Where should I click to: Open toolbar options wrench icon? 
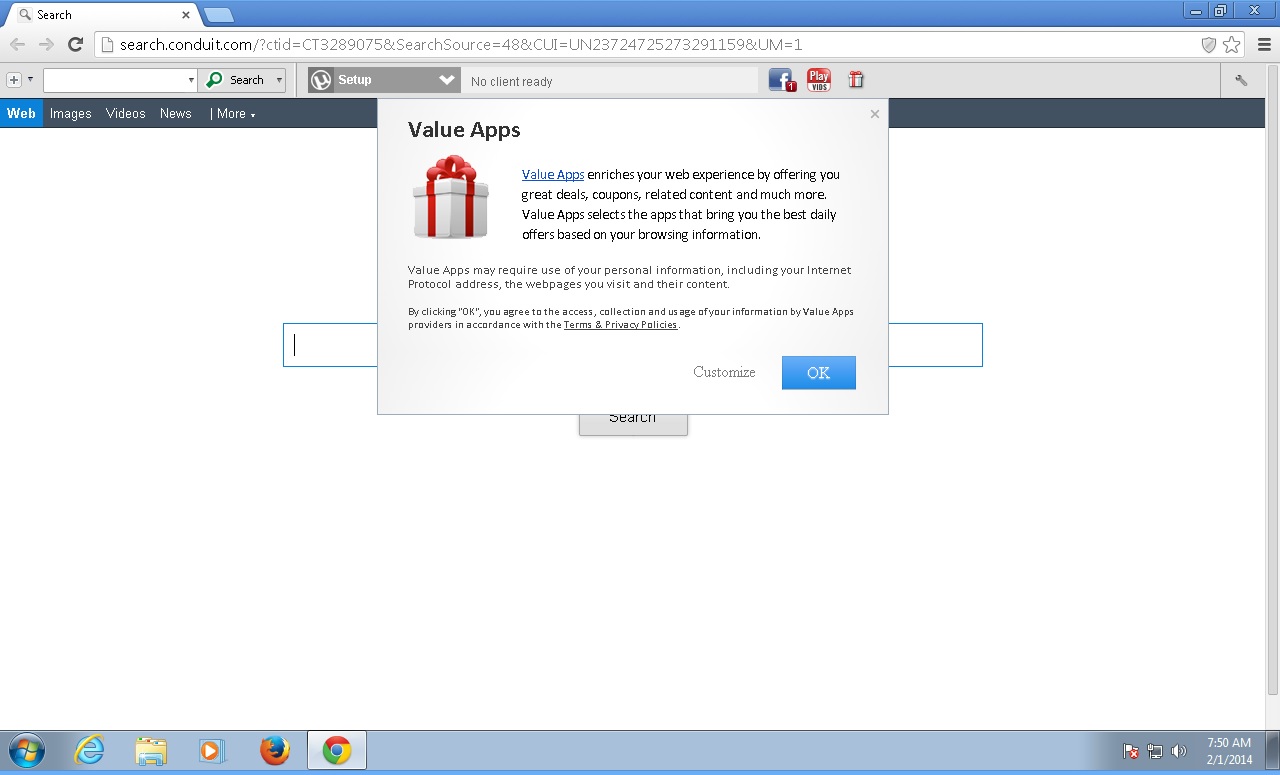coord(1242,81)
